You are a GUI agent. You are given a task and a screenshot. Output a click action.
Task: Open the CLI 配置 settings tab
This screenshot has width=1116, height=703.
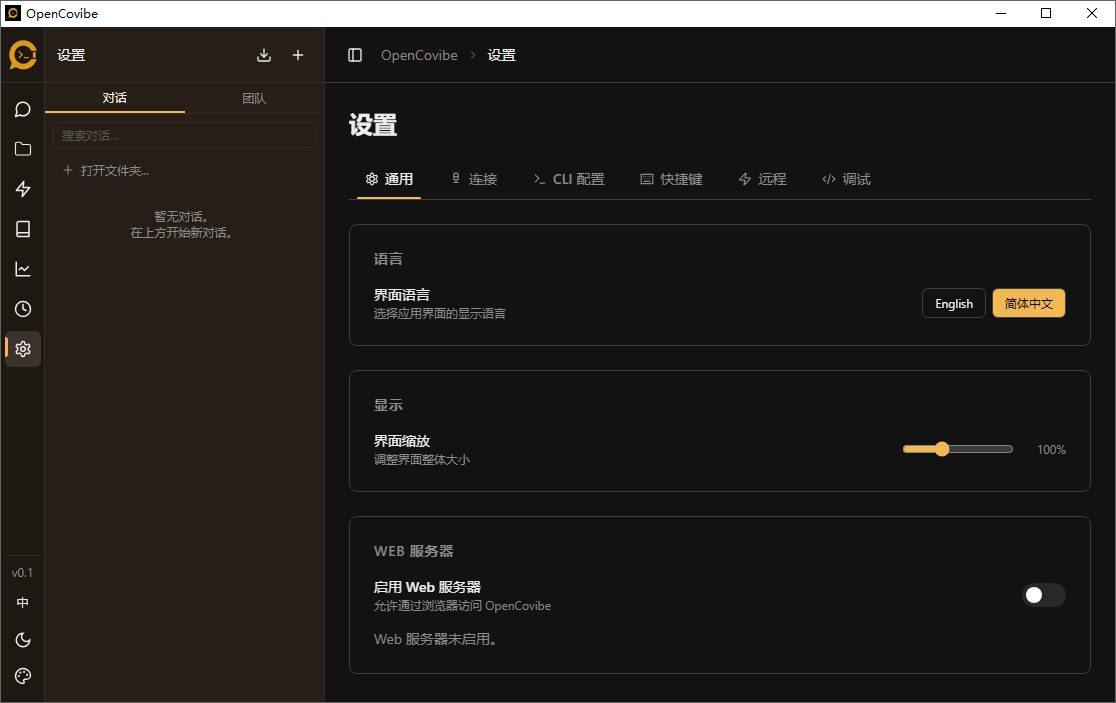point(569,179)
